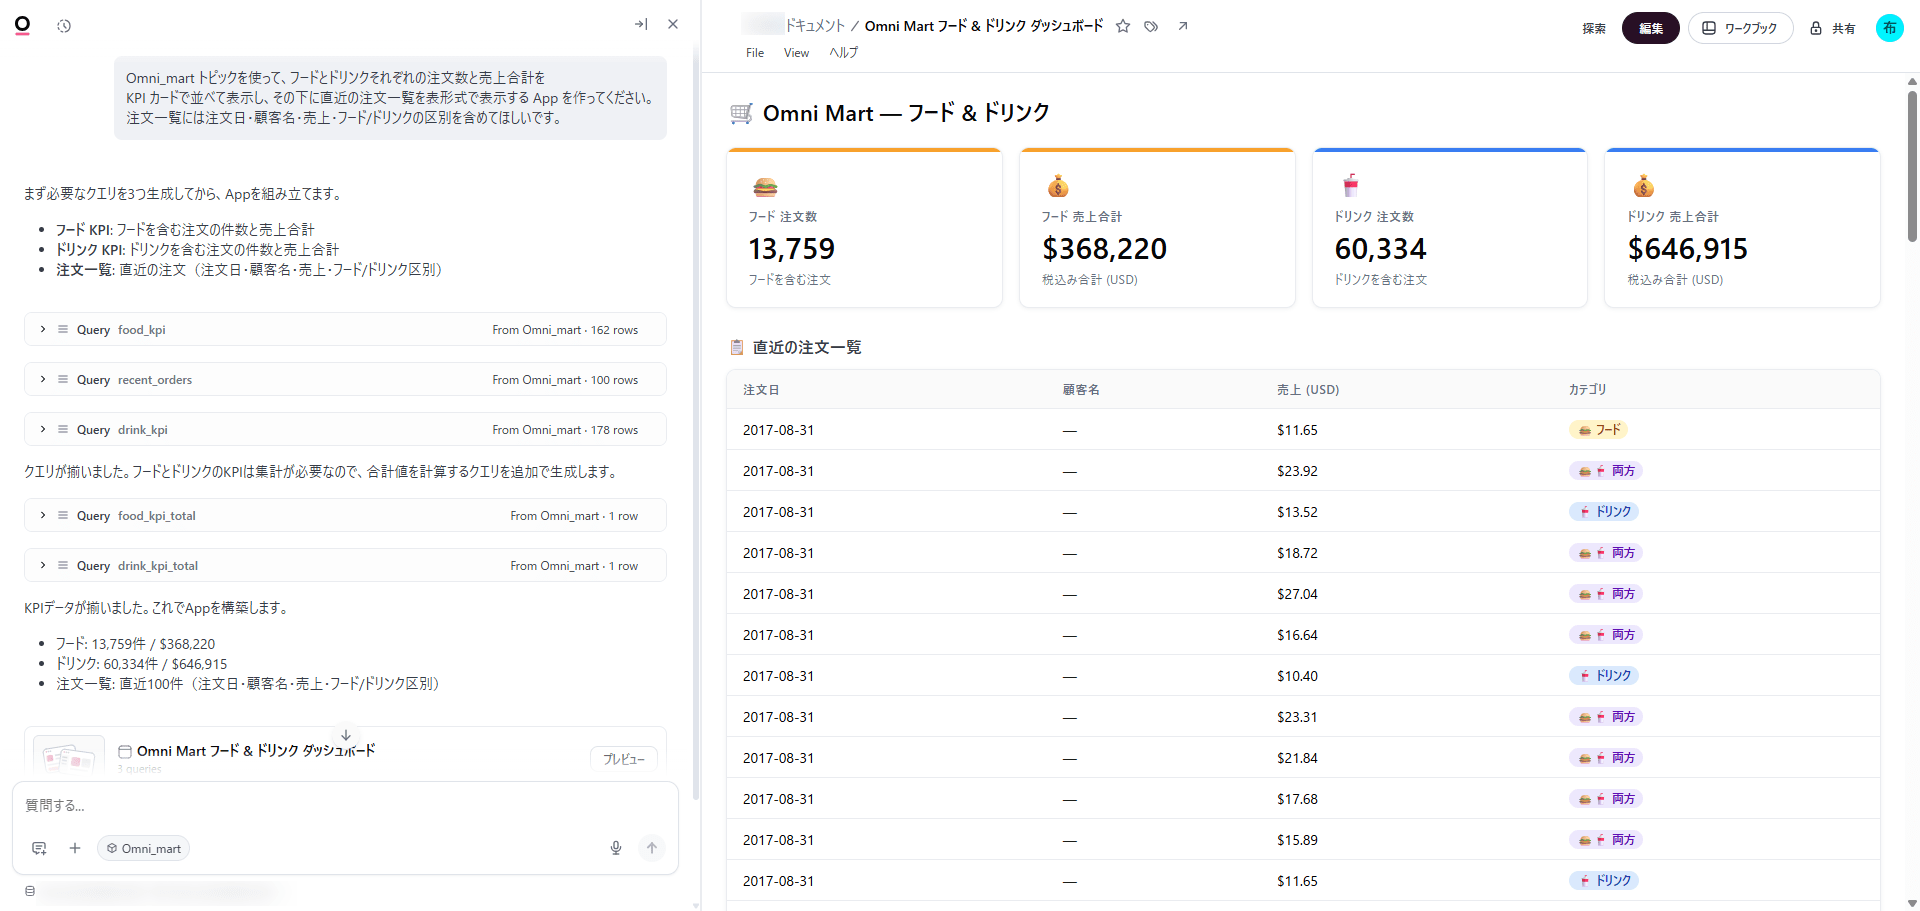1920x911 pixels.
Task: Open the ヘルプ menu
Action: click(843, 53)
